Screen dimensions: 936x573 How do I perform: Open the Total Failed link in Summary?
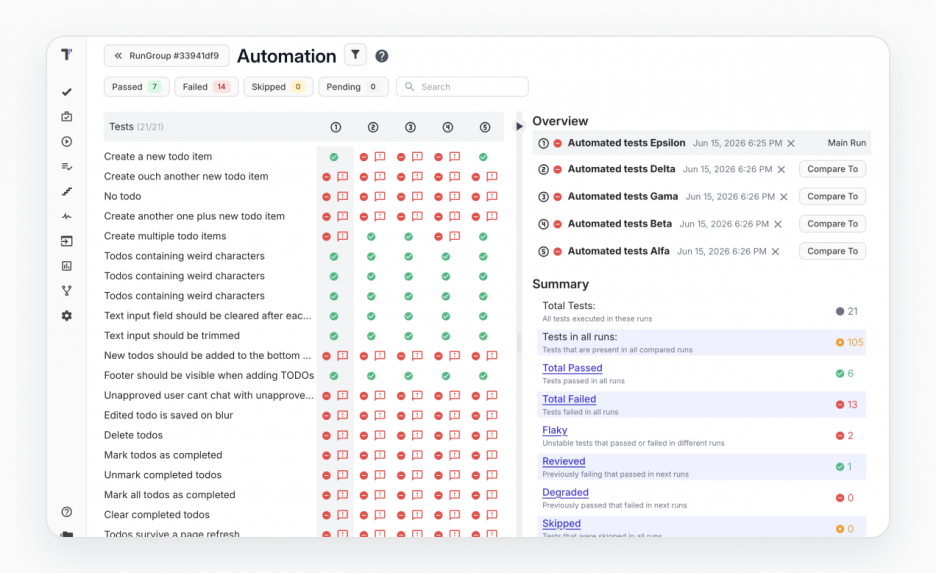pos(569,399)
